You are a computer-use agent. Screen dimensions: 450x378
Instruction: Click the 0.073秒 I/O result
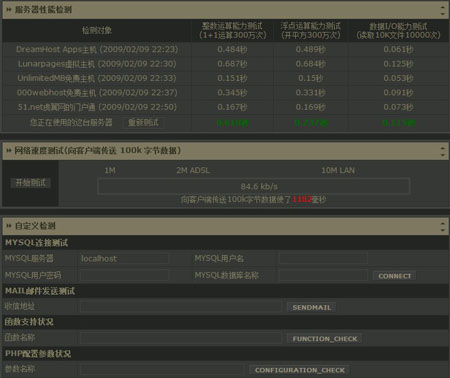pos(398,107)
